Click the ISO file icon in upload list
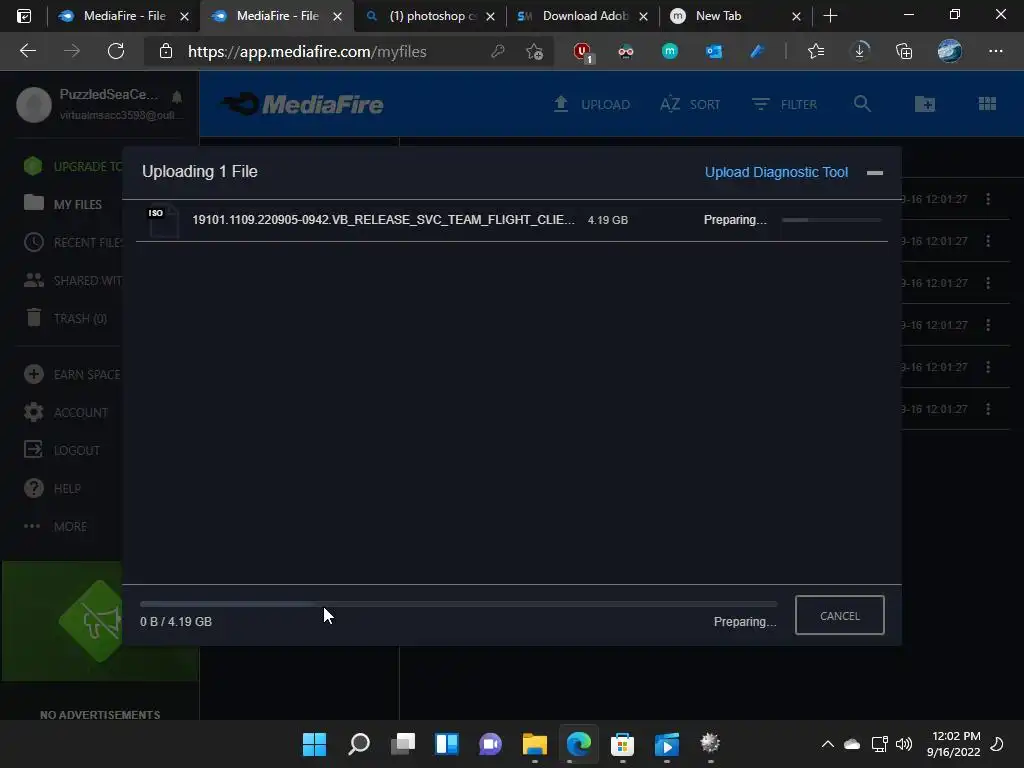1024x768 pixels. [x=163, y=221]
